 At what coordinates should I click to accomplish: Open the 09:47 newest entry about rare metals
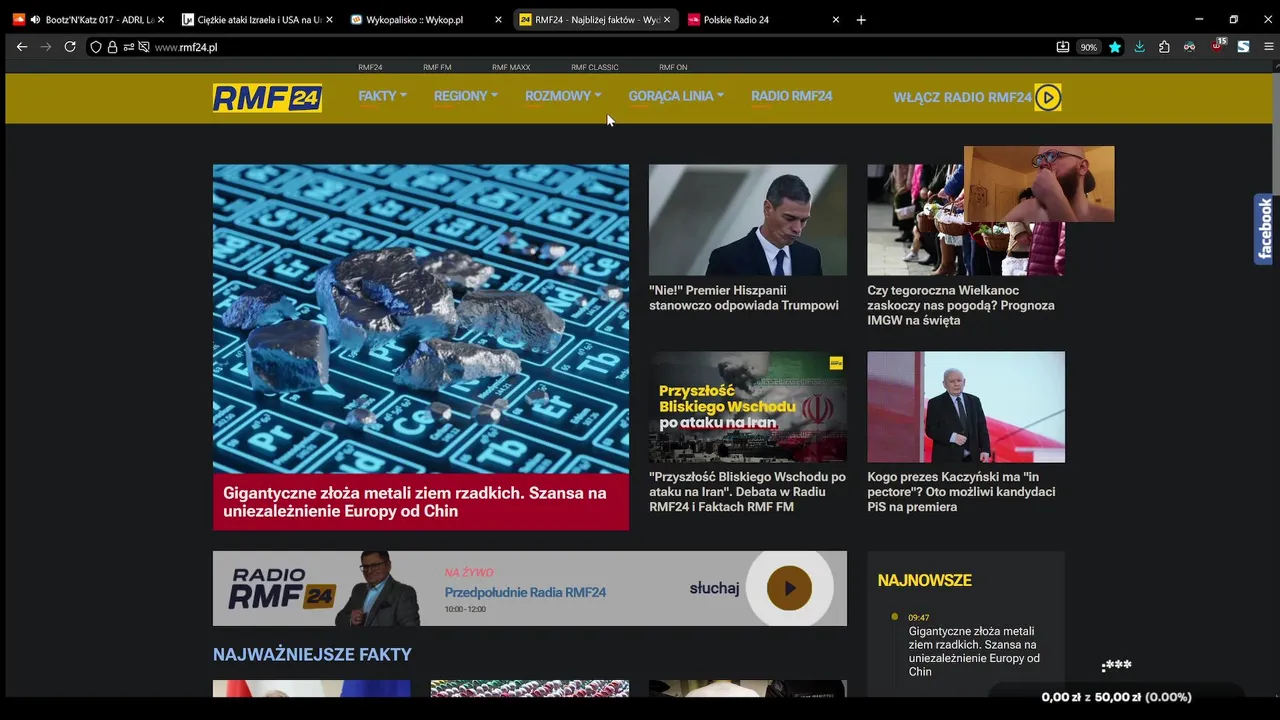(974, 651)
